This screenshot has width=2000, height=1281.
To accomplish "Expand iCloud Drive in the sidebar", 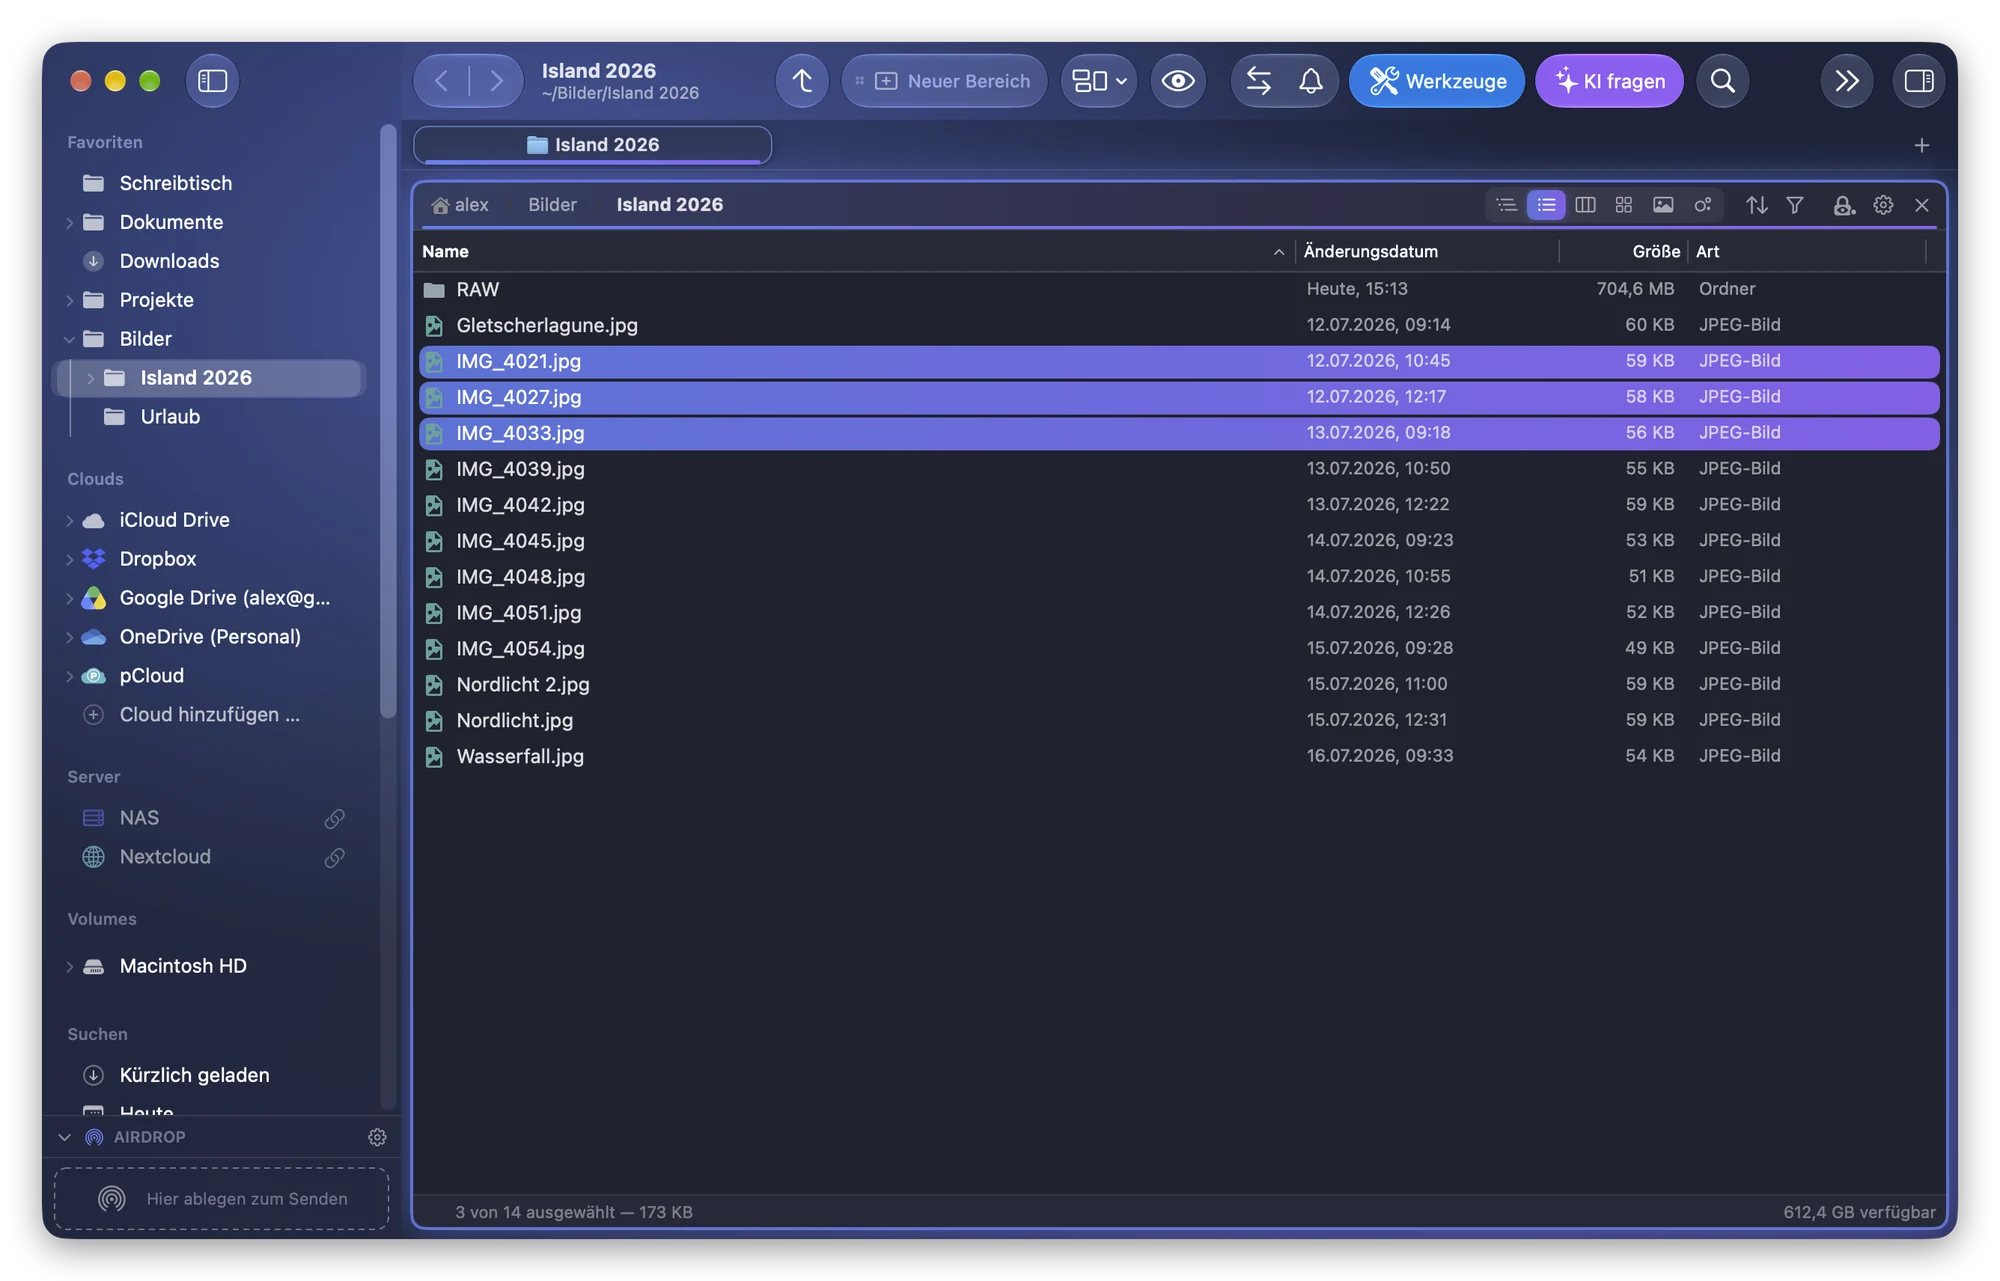I will (70, 521).
